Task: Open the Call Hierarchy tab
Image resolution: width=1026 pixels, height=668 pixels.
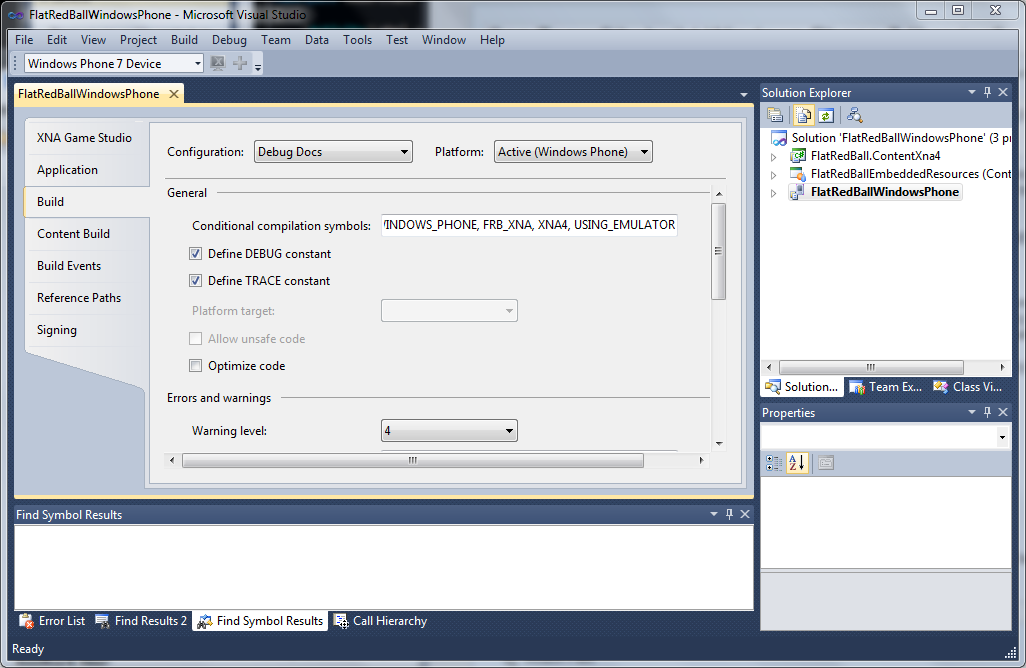Action: click(x=381, y=621)
